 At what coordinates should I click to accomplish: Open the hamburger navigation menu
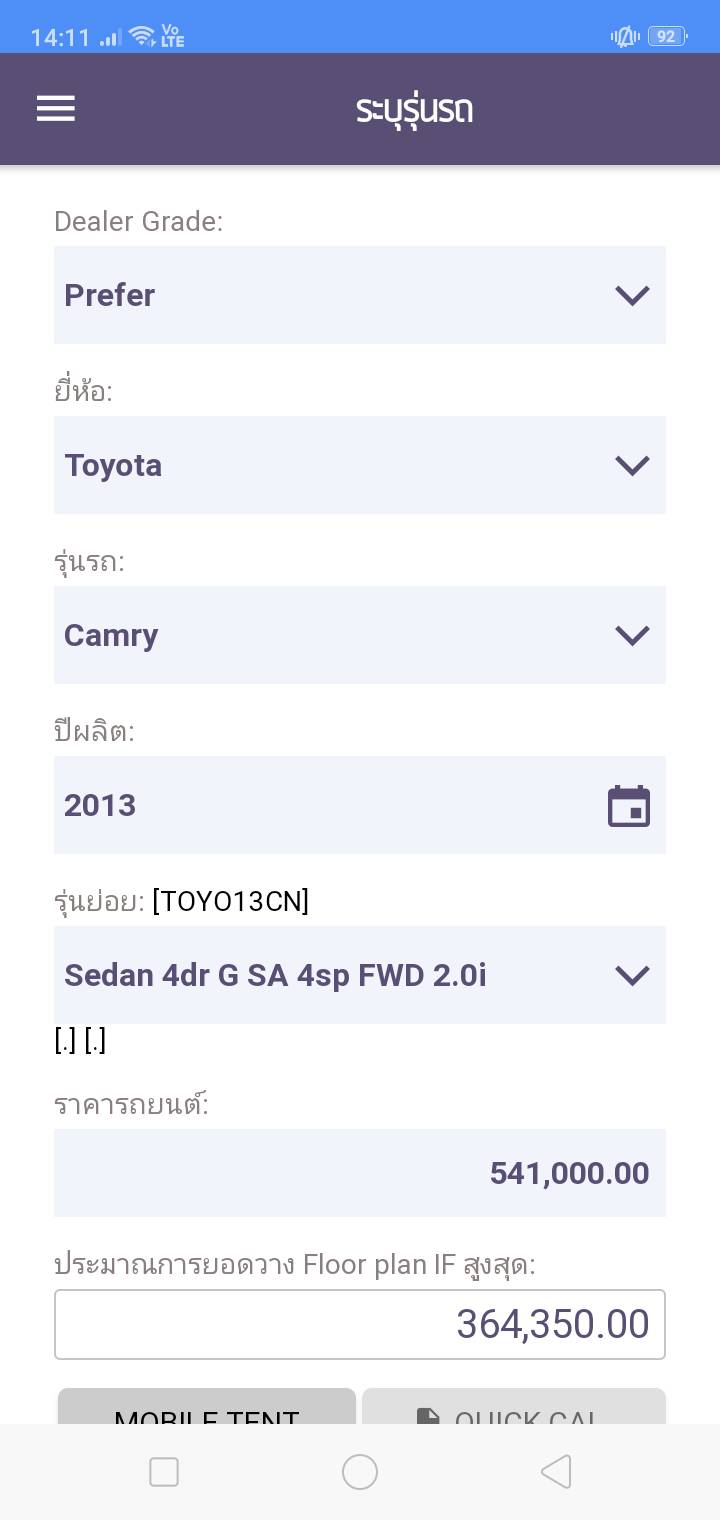tap(56, 108)
